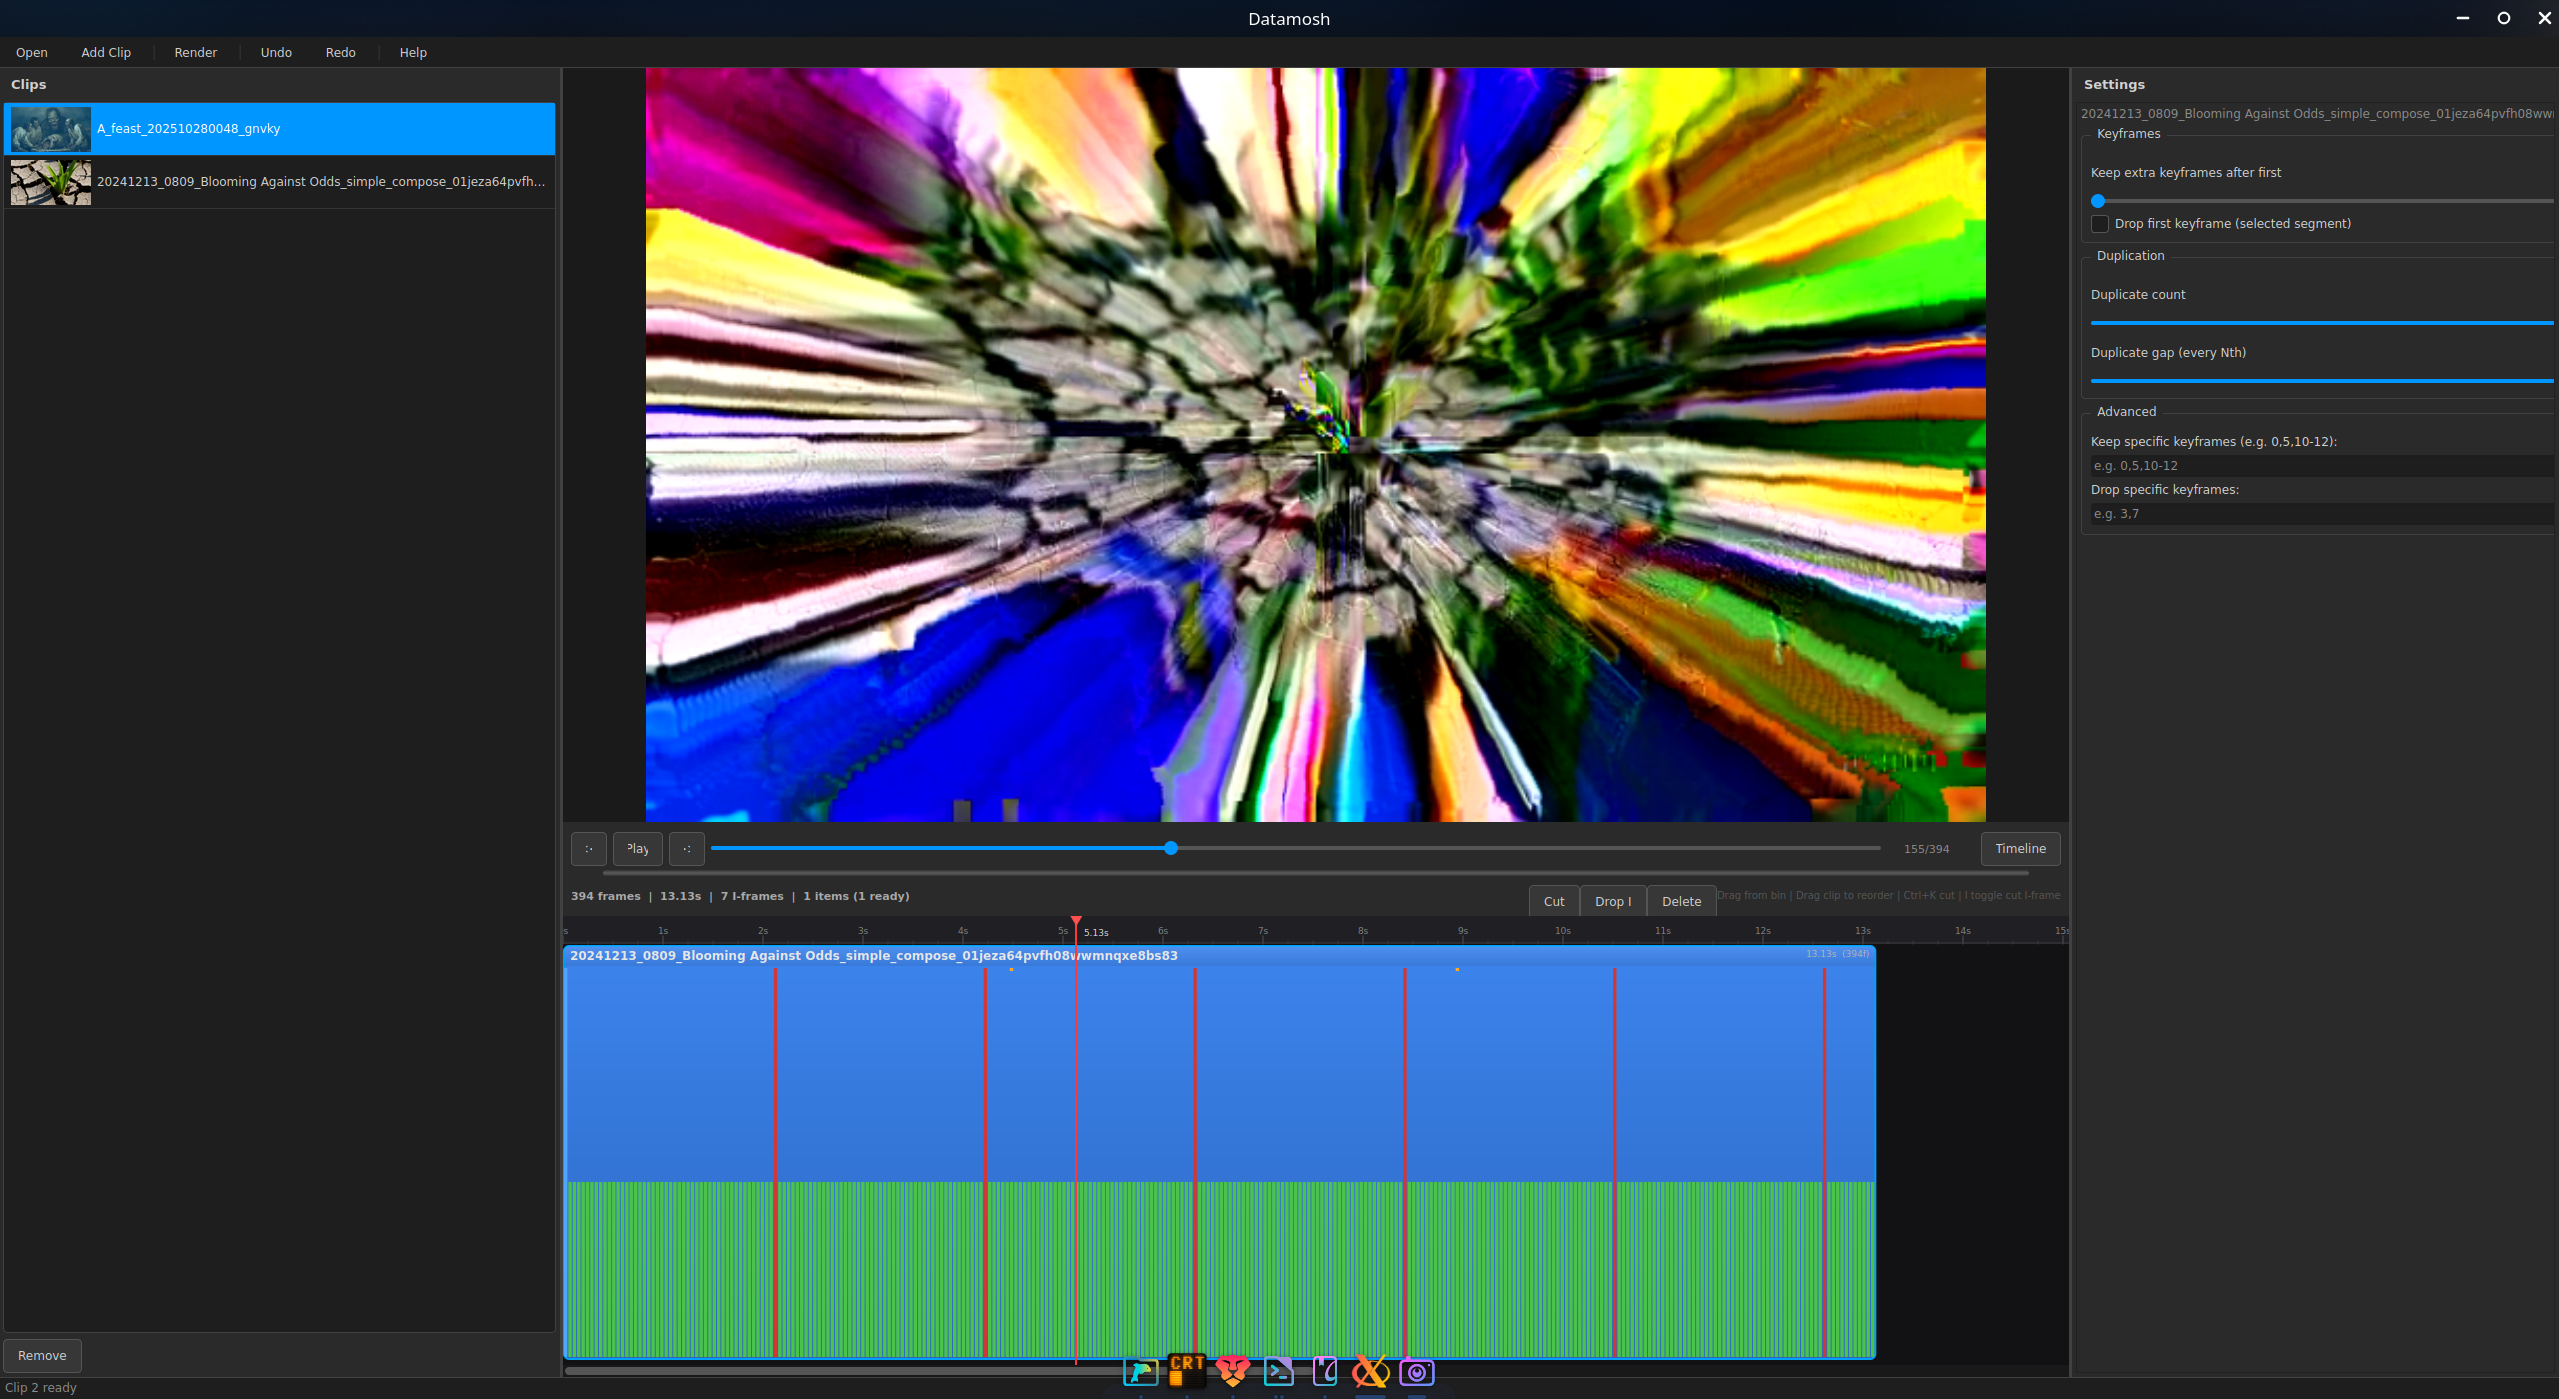Viewport: 2559px width, 1399px height.
Task: Activate the Drop I editing mode
Action: (x=1612, y=900)
